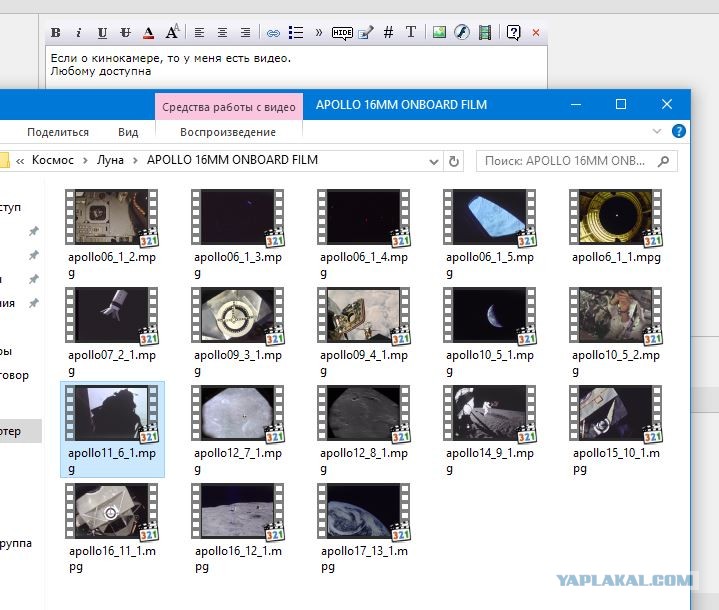Select video apollo06_1_4.mpg
719x610 pixels.
364,233
